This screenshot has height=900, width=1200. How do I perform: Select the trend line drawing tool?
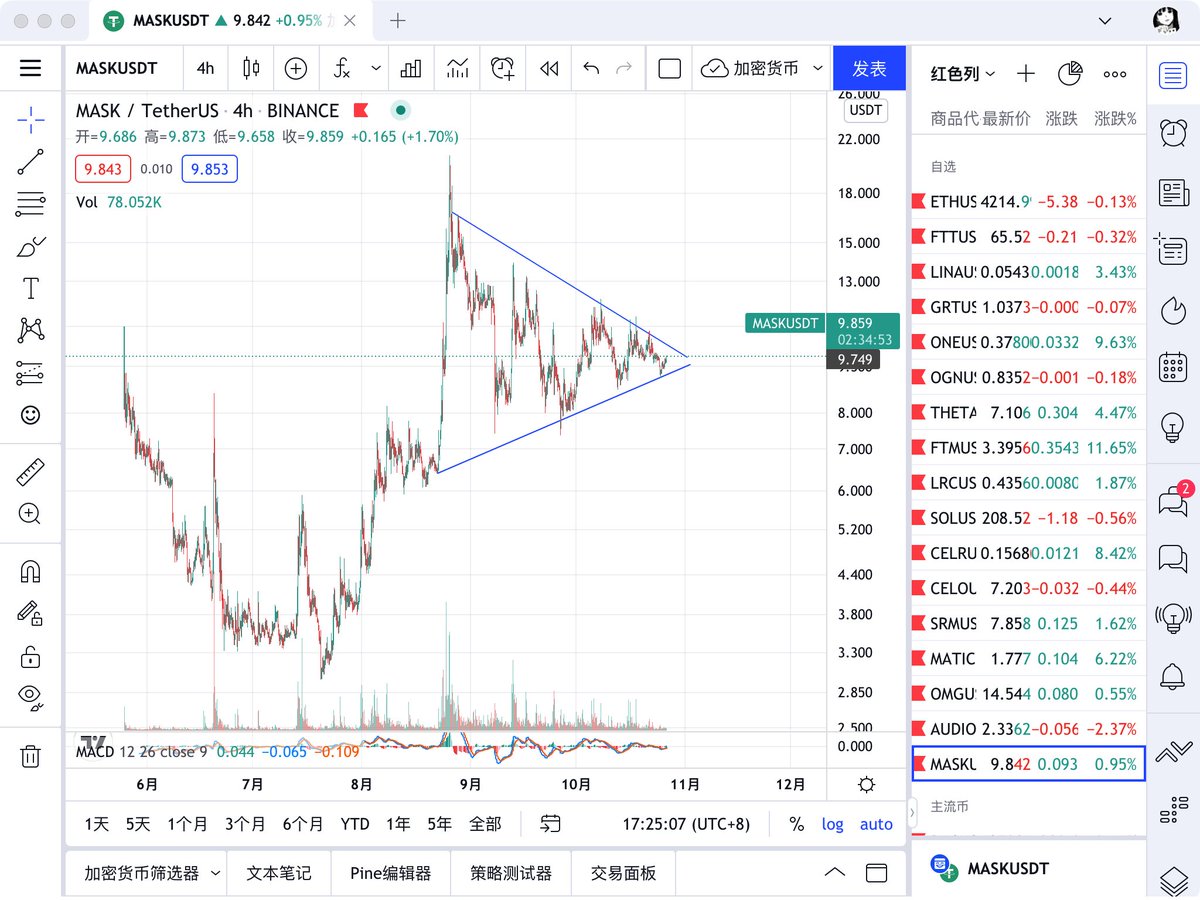[x=31, y=162]
